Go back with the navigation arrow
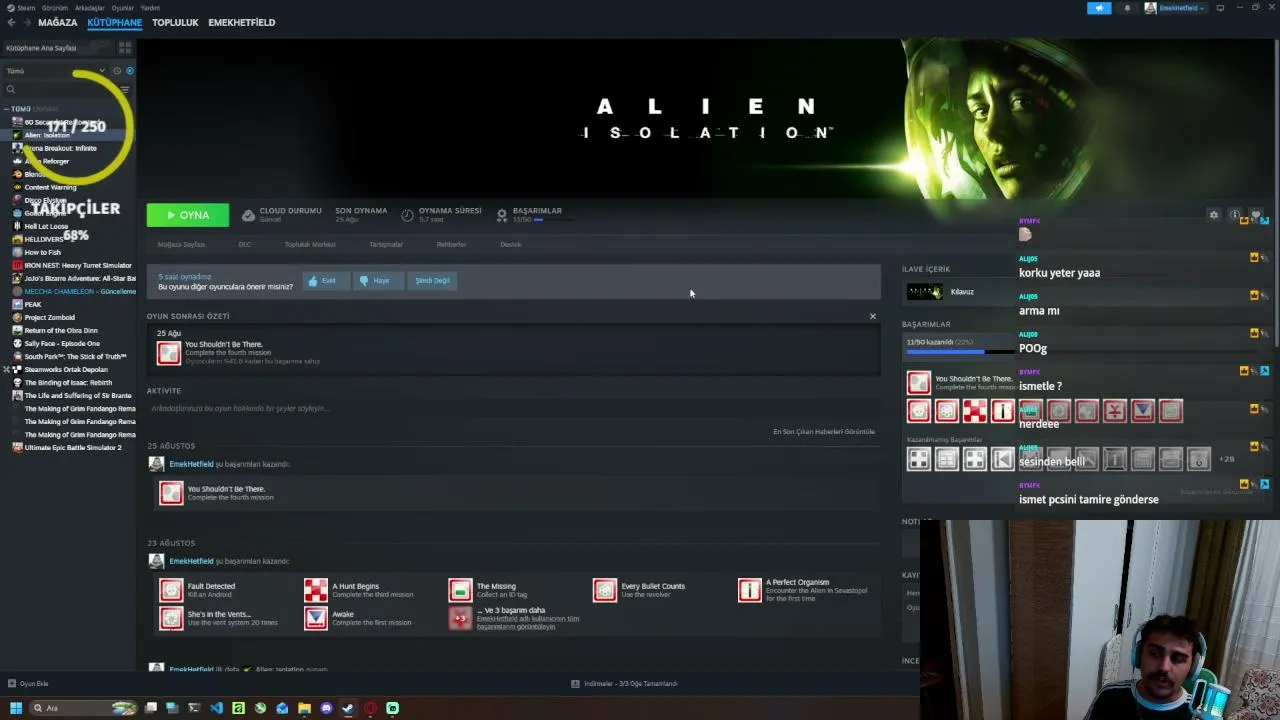Viewport: 1280px width, 720px height. (11, 22)
